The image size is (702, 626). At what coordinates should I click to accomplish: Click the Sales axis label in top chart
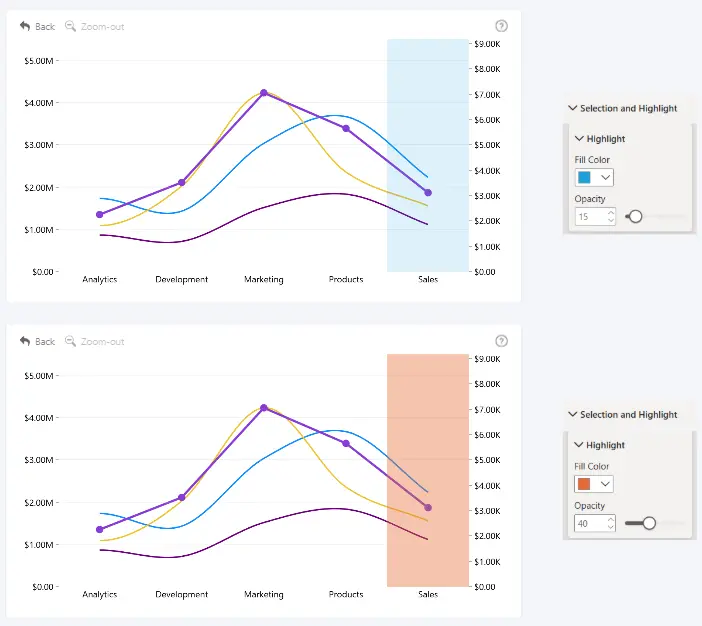click(x=428, y=279)
